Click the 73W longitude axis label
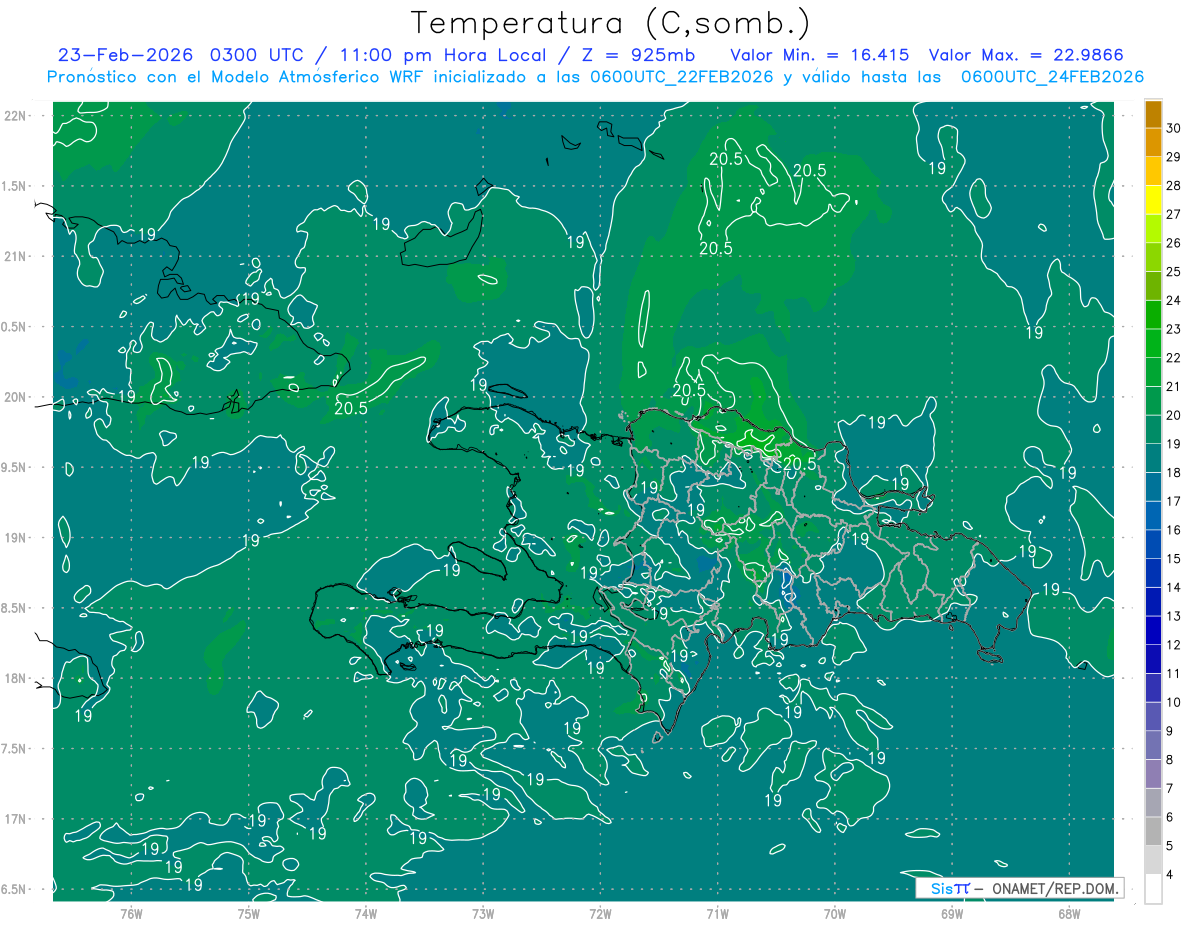Screen dimensions: 1200x927 pyautogui.click(x=483, y=914)
